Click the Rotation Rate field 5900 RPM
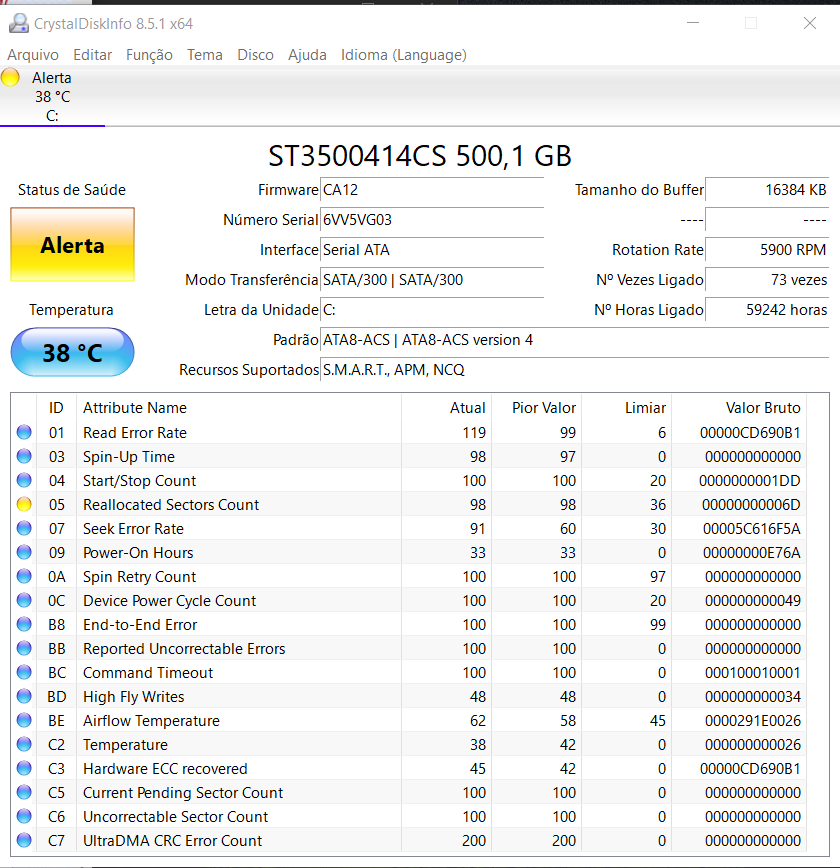 [767, 250]
